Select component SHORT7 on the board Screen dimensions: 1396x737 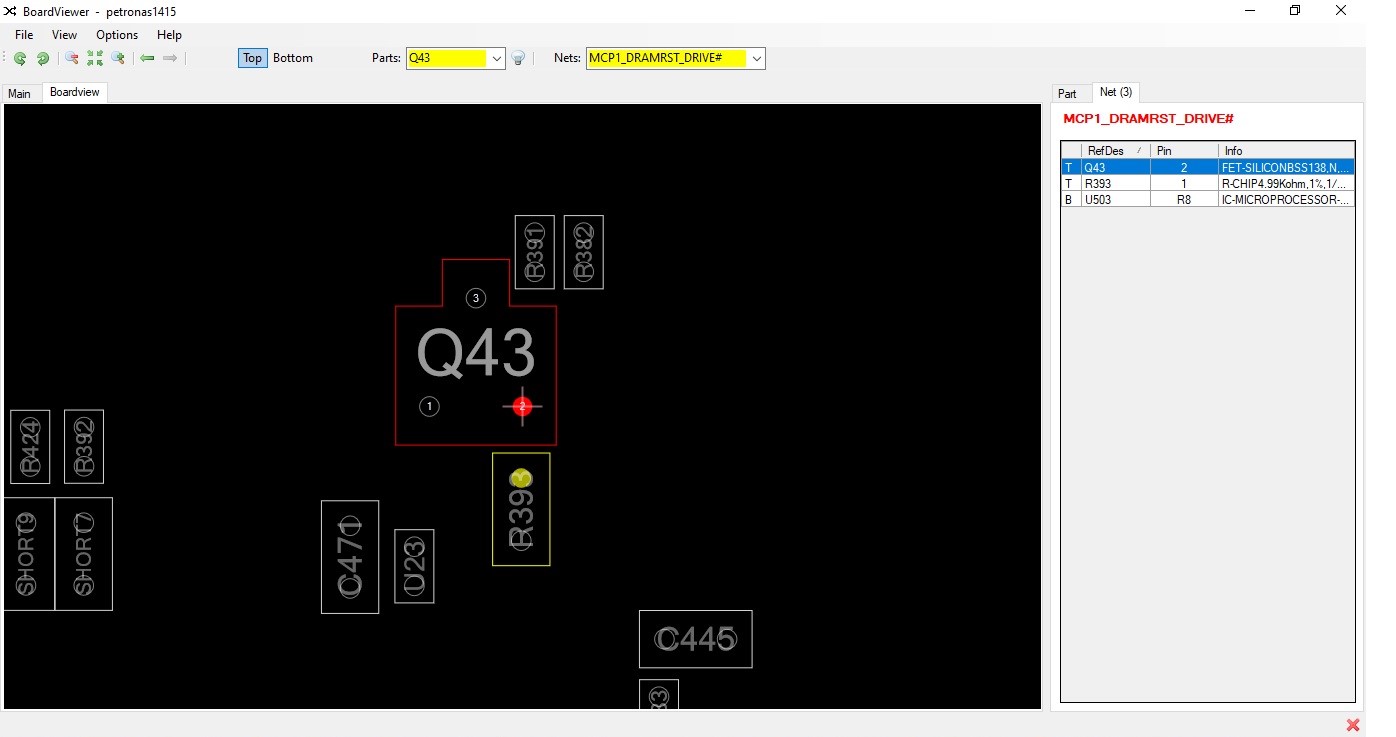84,554
